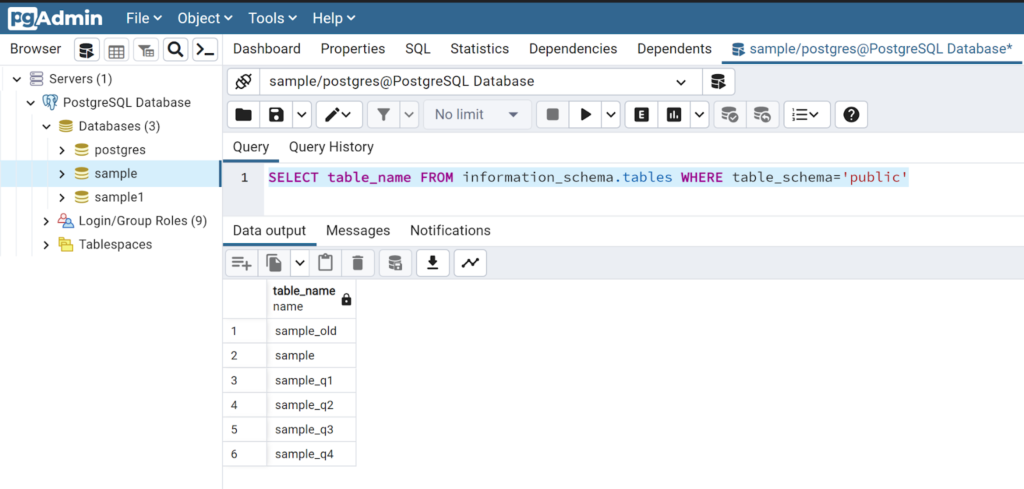Expand the sample1 database node
The height and width of the screenshot is (489, 1024).
[62, 197]
